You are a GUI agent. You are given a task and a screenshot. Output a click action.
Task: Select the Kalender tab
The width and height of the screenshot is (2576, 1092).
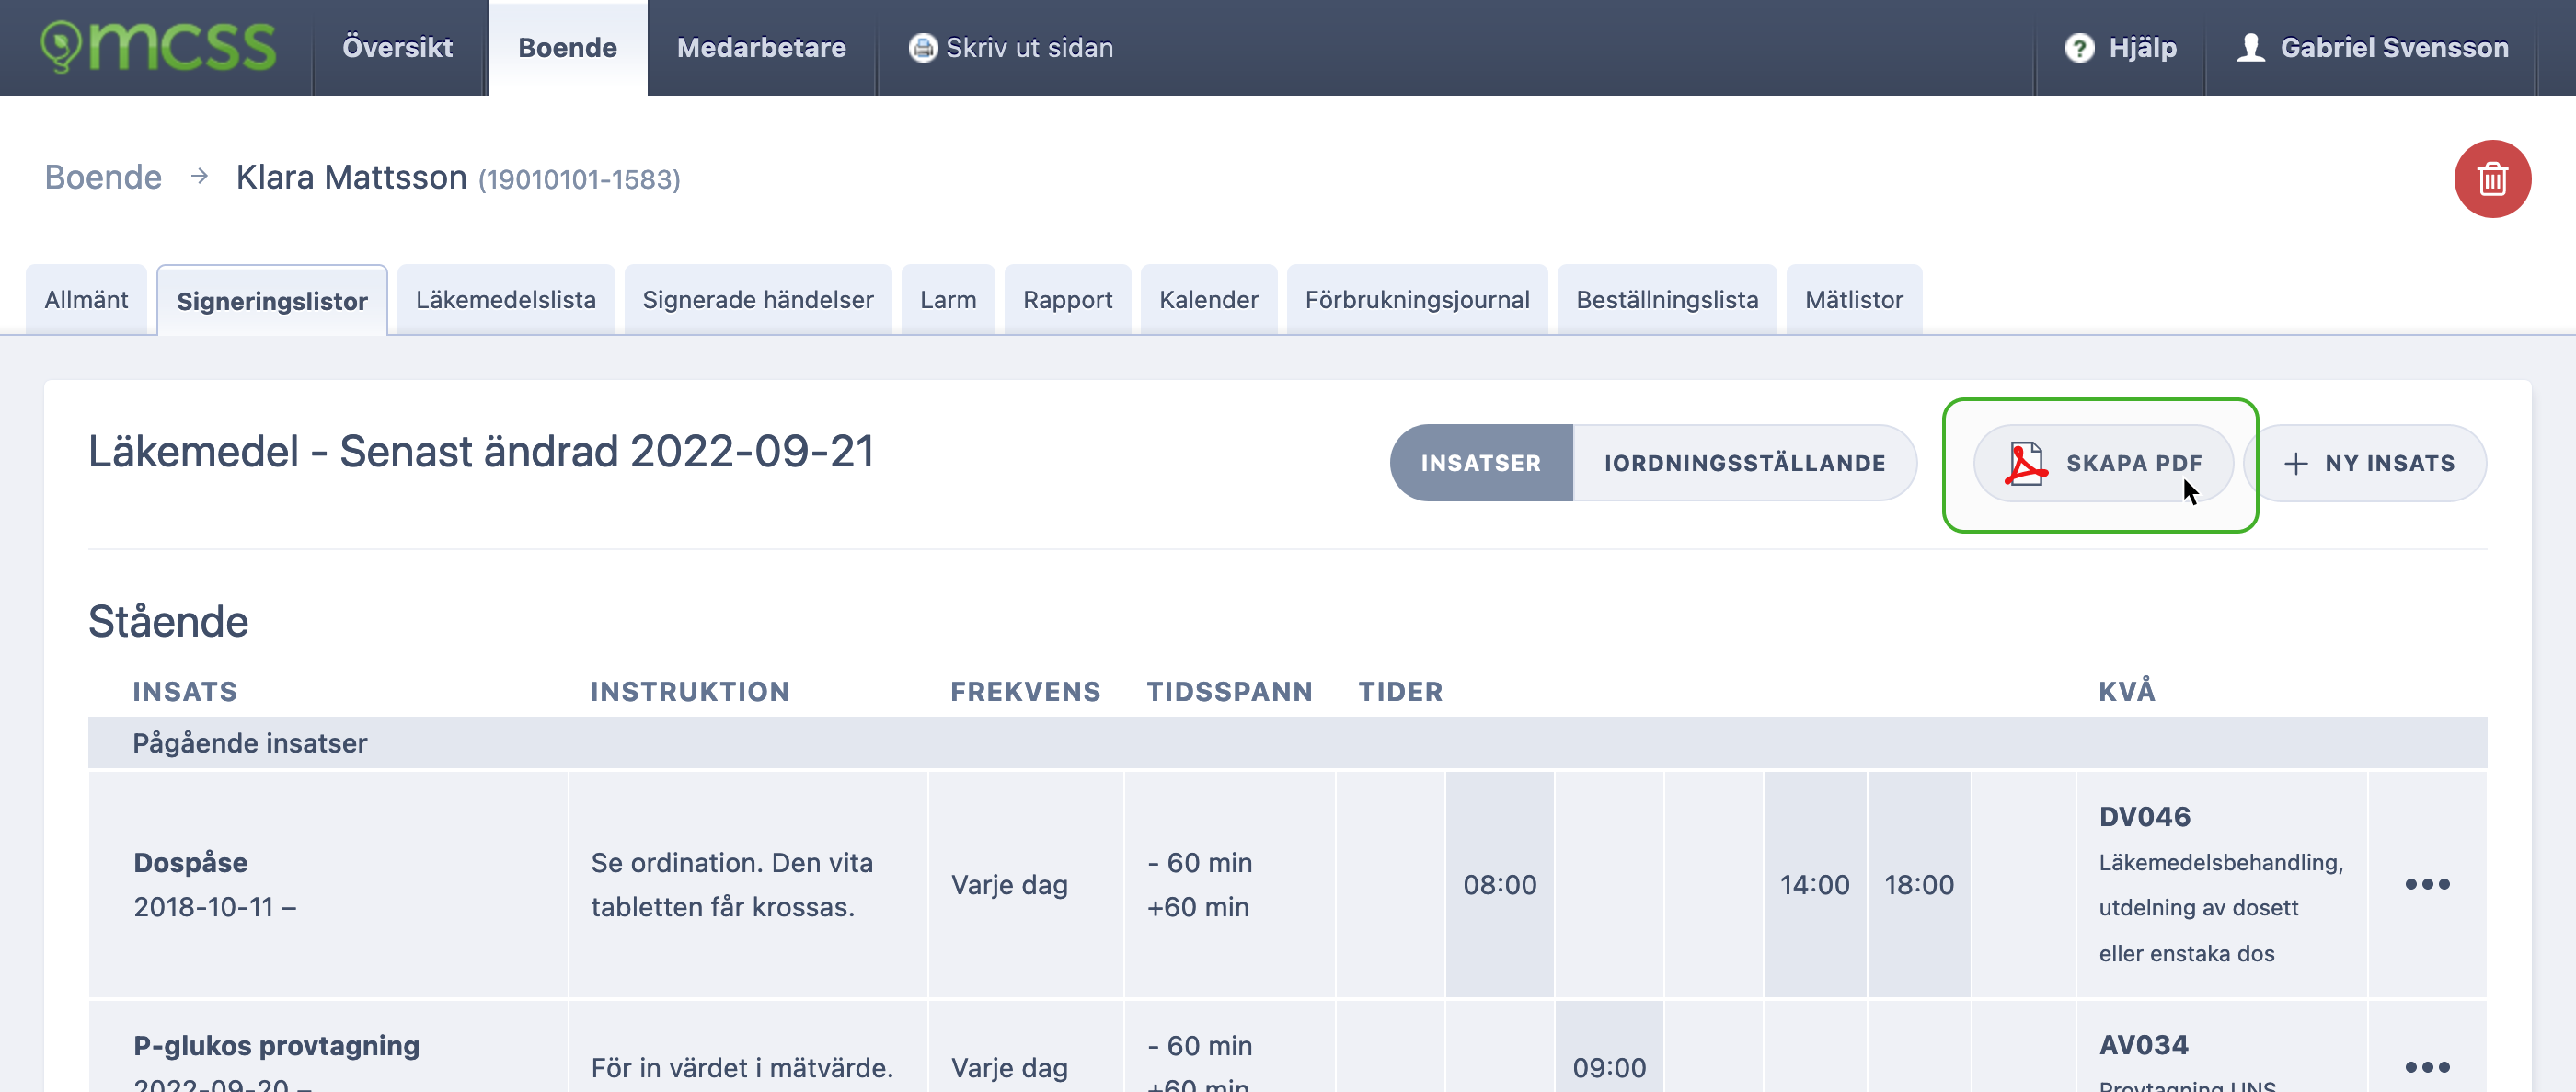[1208, 299]
